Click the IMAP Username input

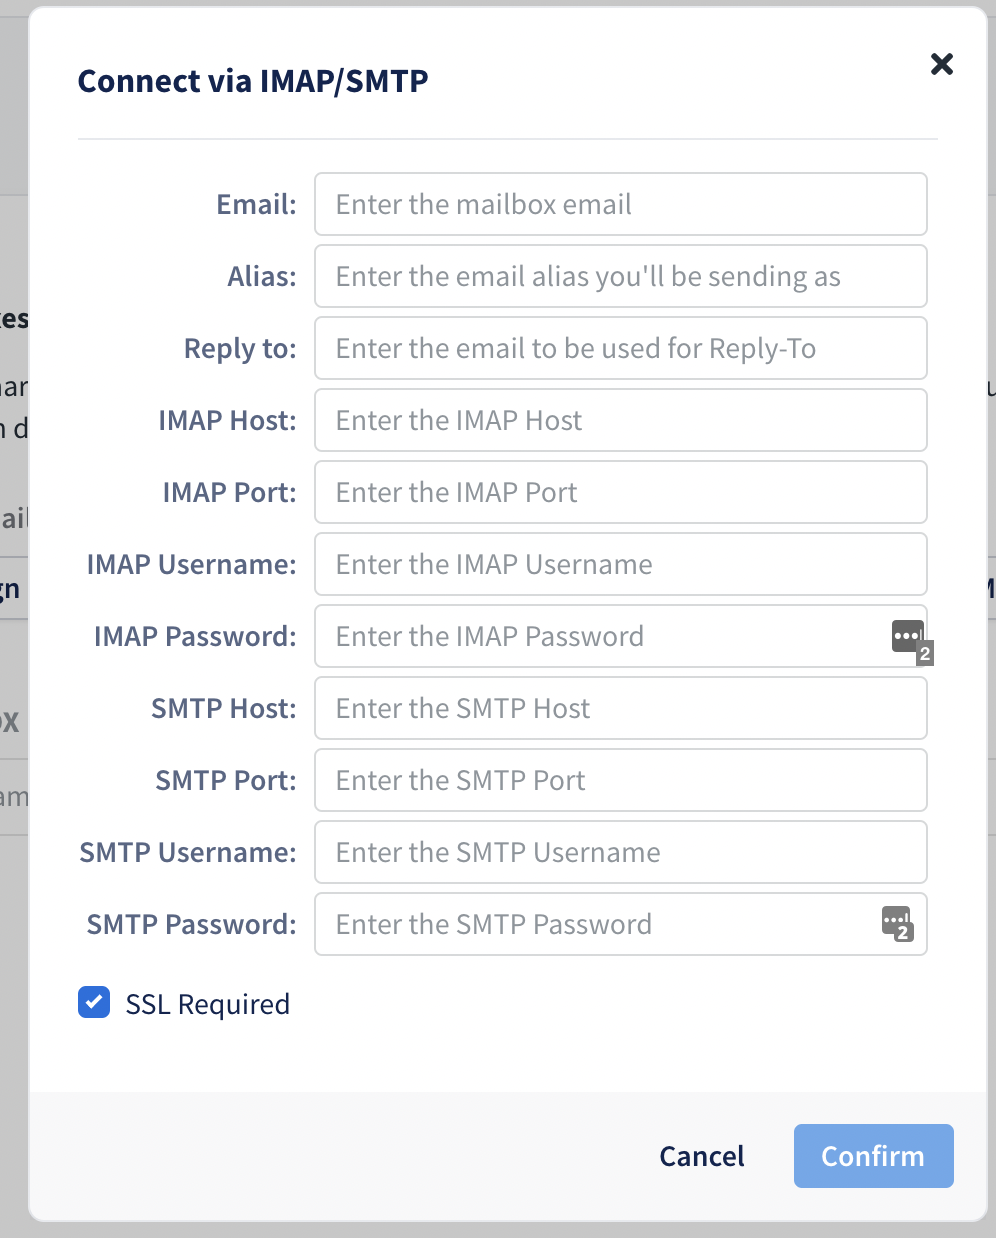[x=621, y=564]
